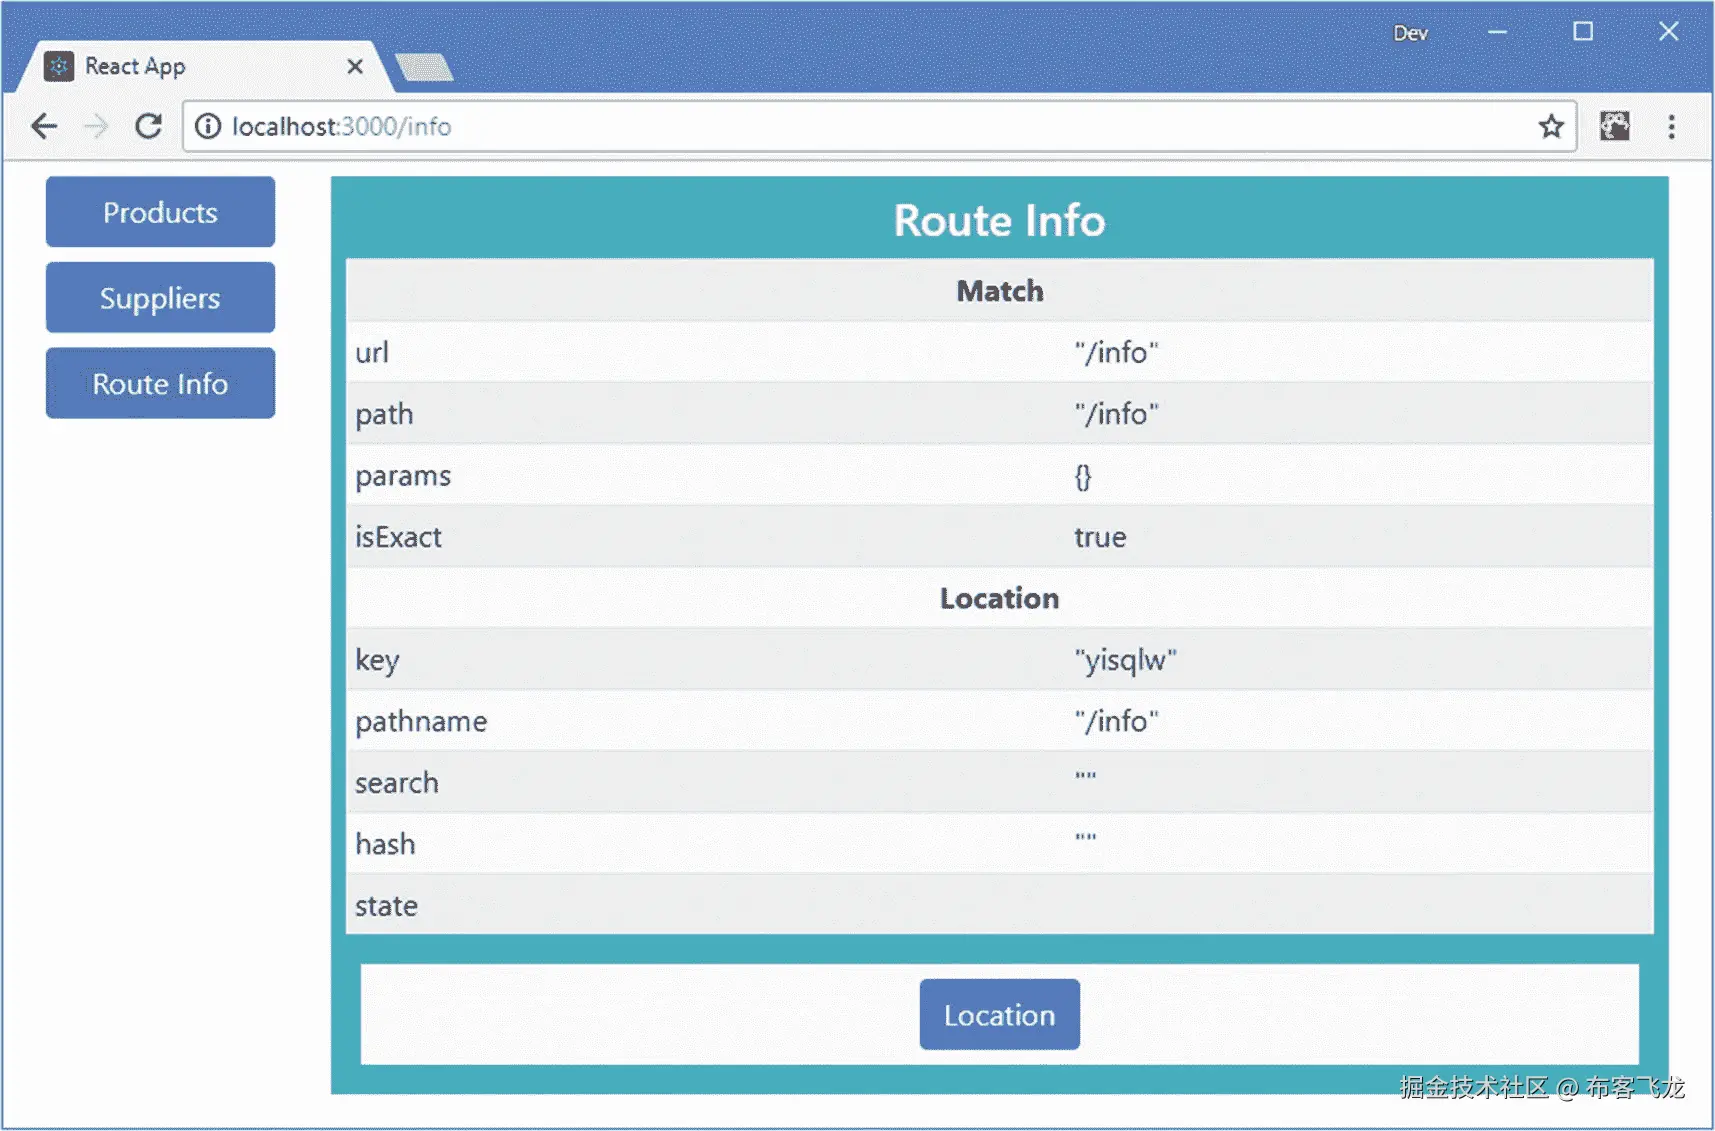Click the browser forward arrow

(x=96, y=126)
